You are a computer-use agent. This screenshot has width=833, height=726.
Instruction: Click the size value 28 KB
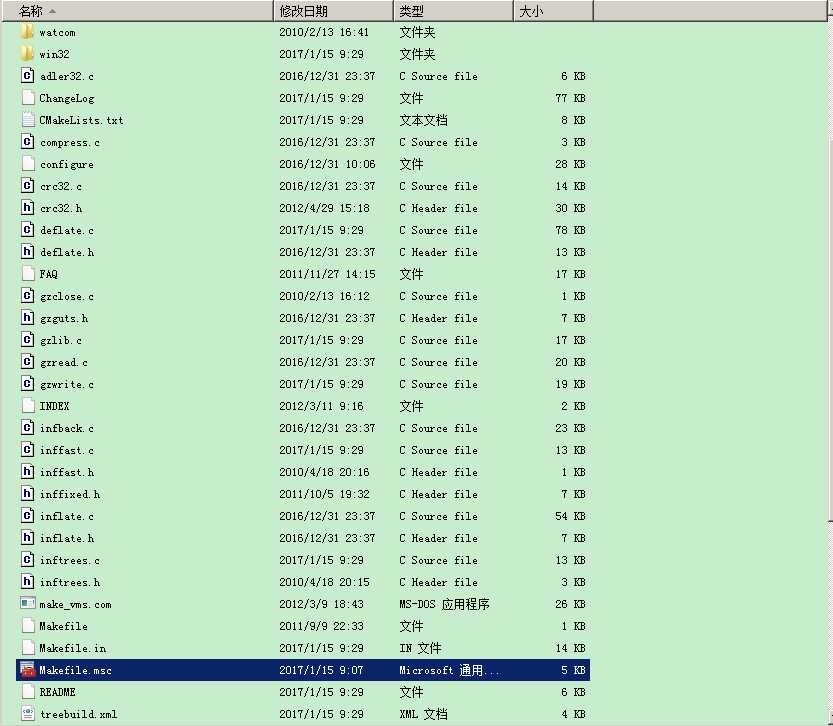click(x=571, y=164)
